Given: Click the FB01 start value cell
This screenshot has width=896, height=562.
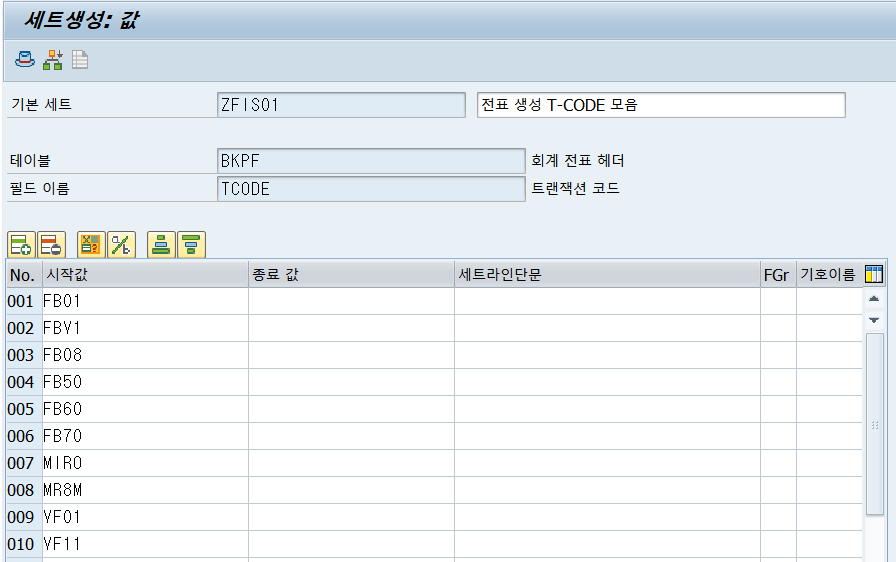Looking at the screenshot, I should [145, 301].
